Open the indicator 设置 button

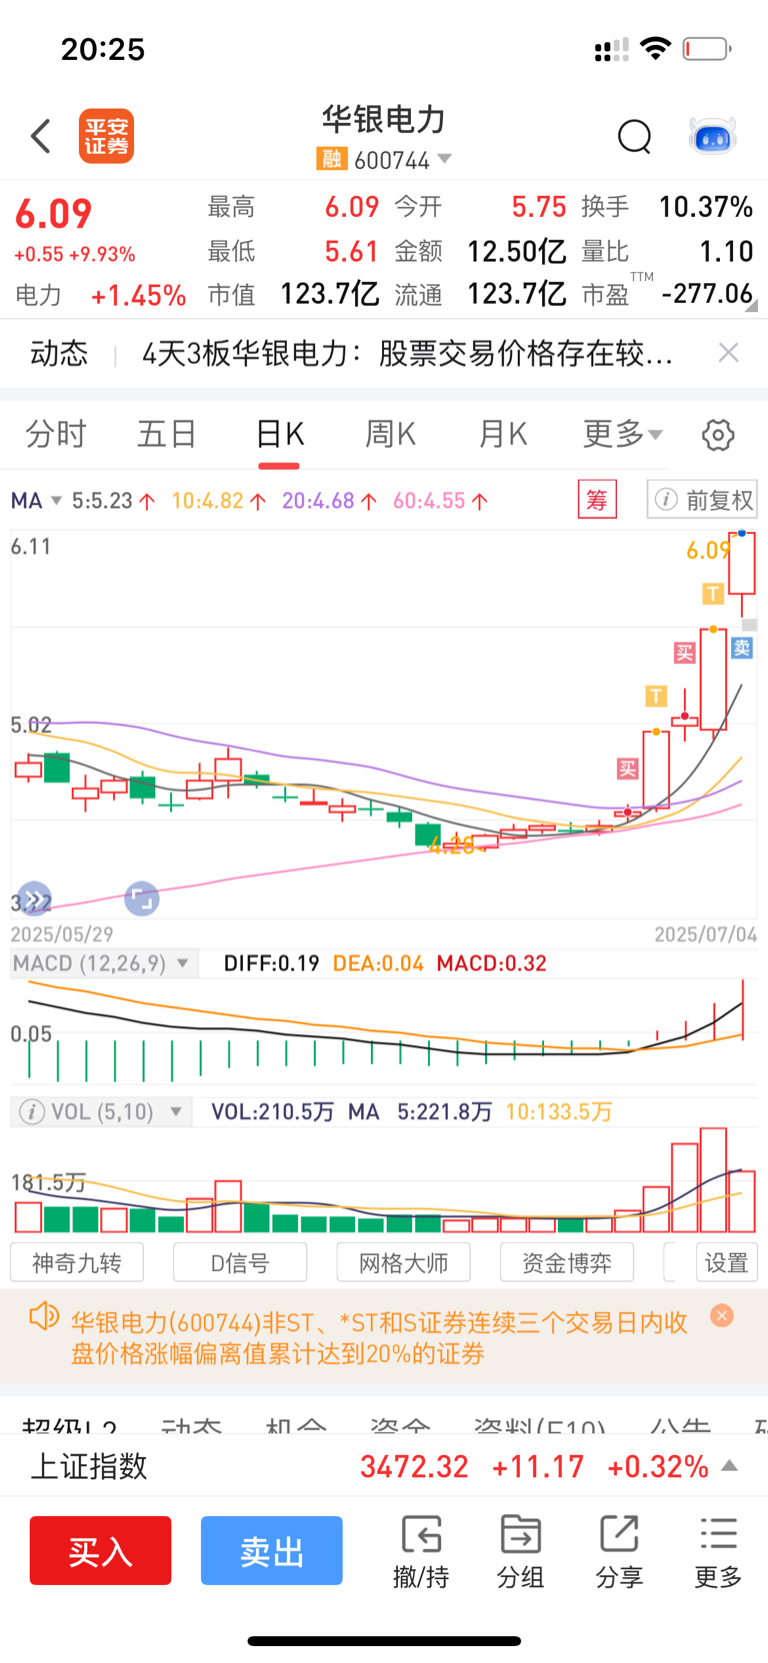(x=726, y=1262)
